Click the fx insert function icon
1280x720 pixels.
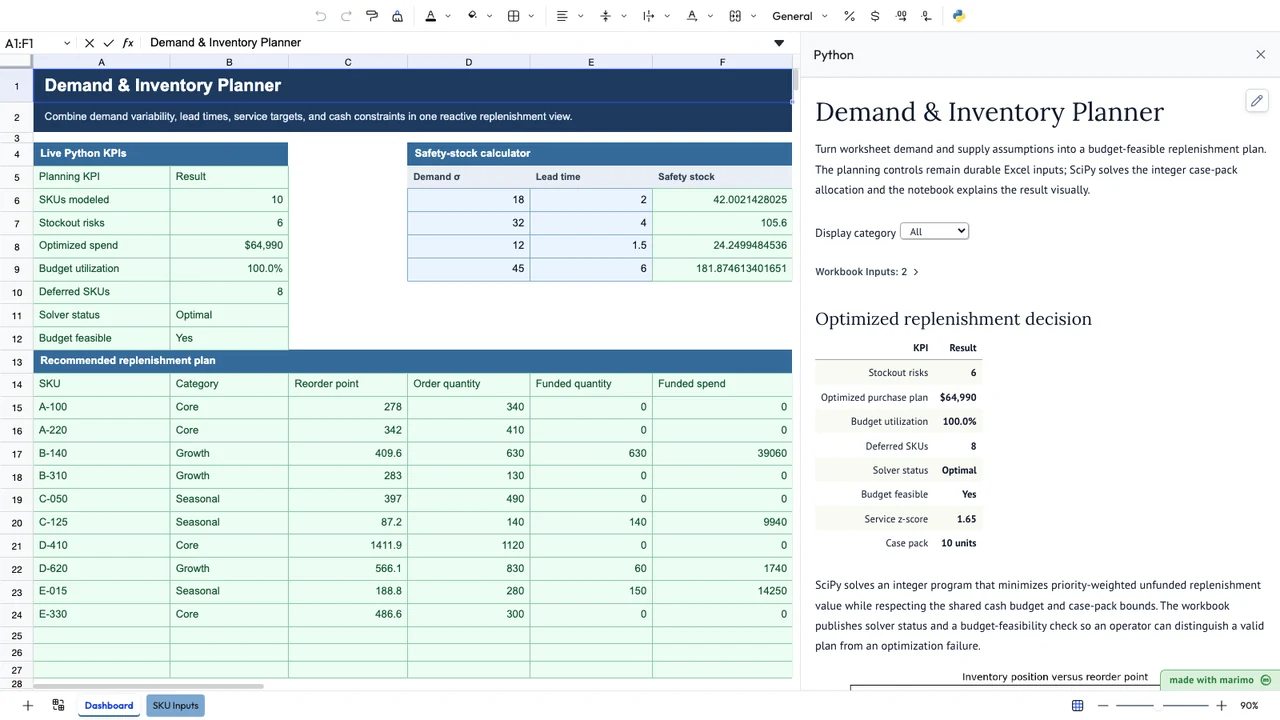pyautogui.click(x=128, y=43)
